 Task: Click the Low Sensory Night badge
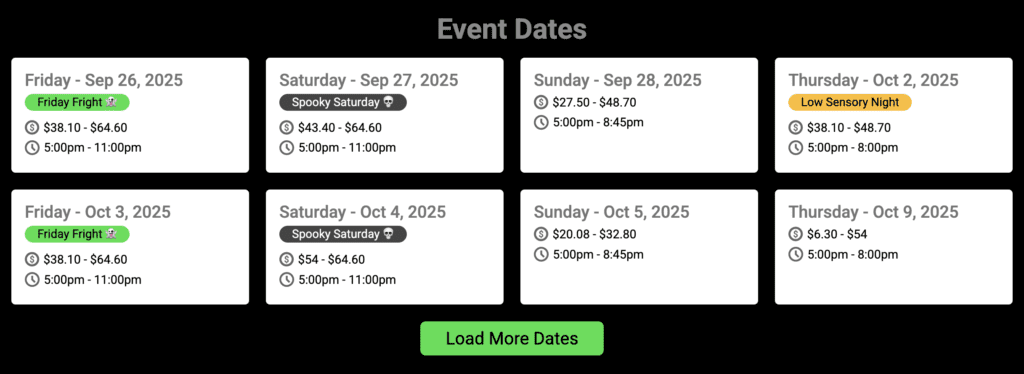coord(850,102)
